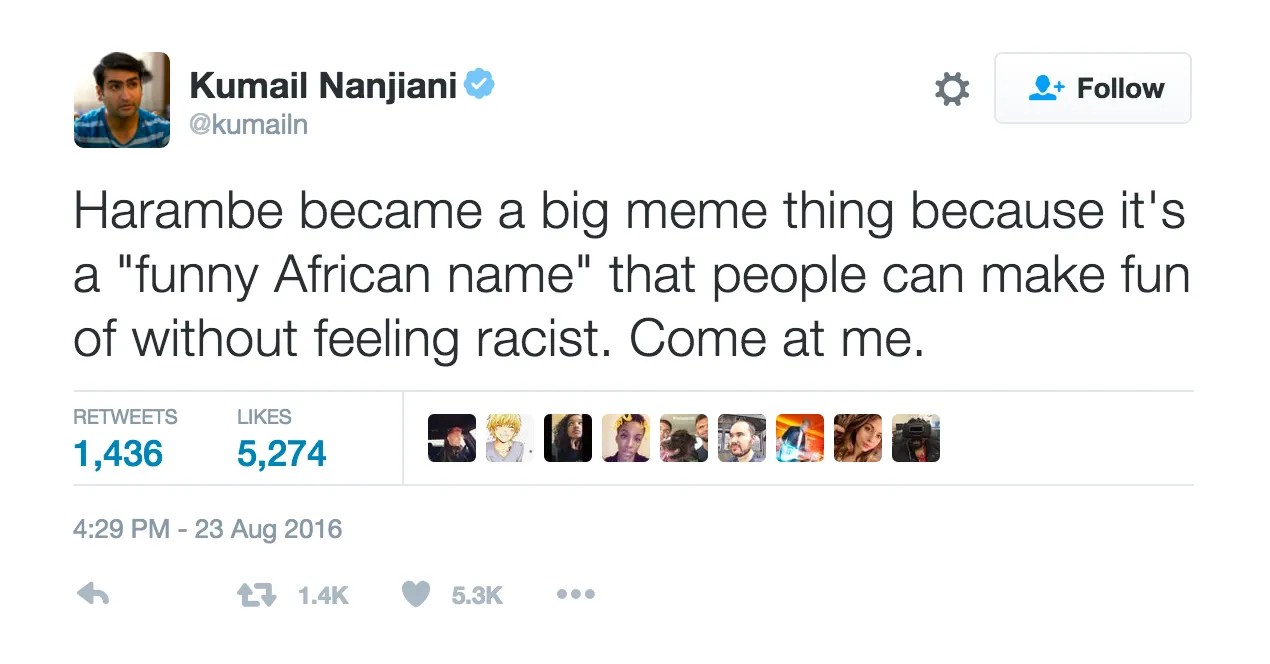Click the LIKES label
The width and height of the screenshot is (1270, 664).
(x=264, y=417)
